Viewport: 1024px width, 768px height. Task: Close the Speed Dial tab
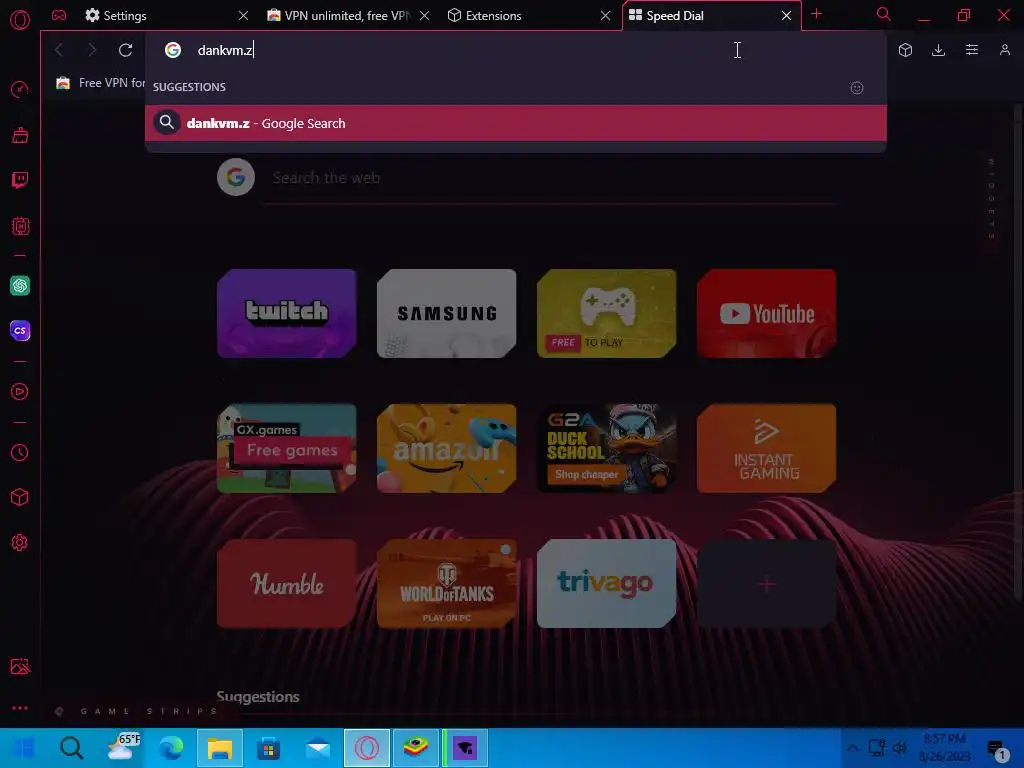[786, 15]
